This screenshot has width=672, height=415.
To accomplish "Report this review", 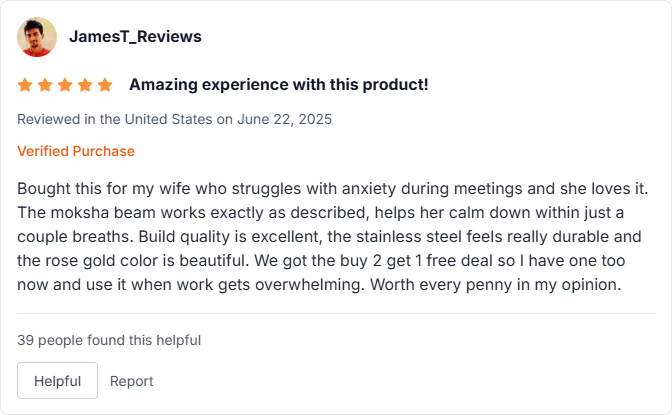I will tap(132, 381).
